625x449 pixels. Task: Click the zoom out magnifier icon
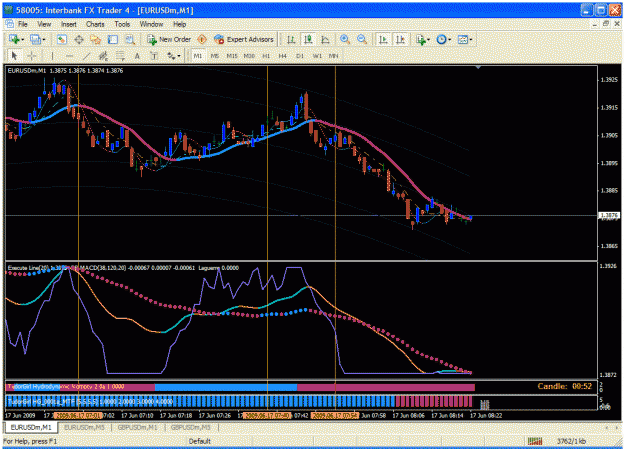pos(362,39)
